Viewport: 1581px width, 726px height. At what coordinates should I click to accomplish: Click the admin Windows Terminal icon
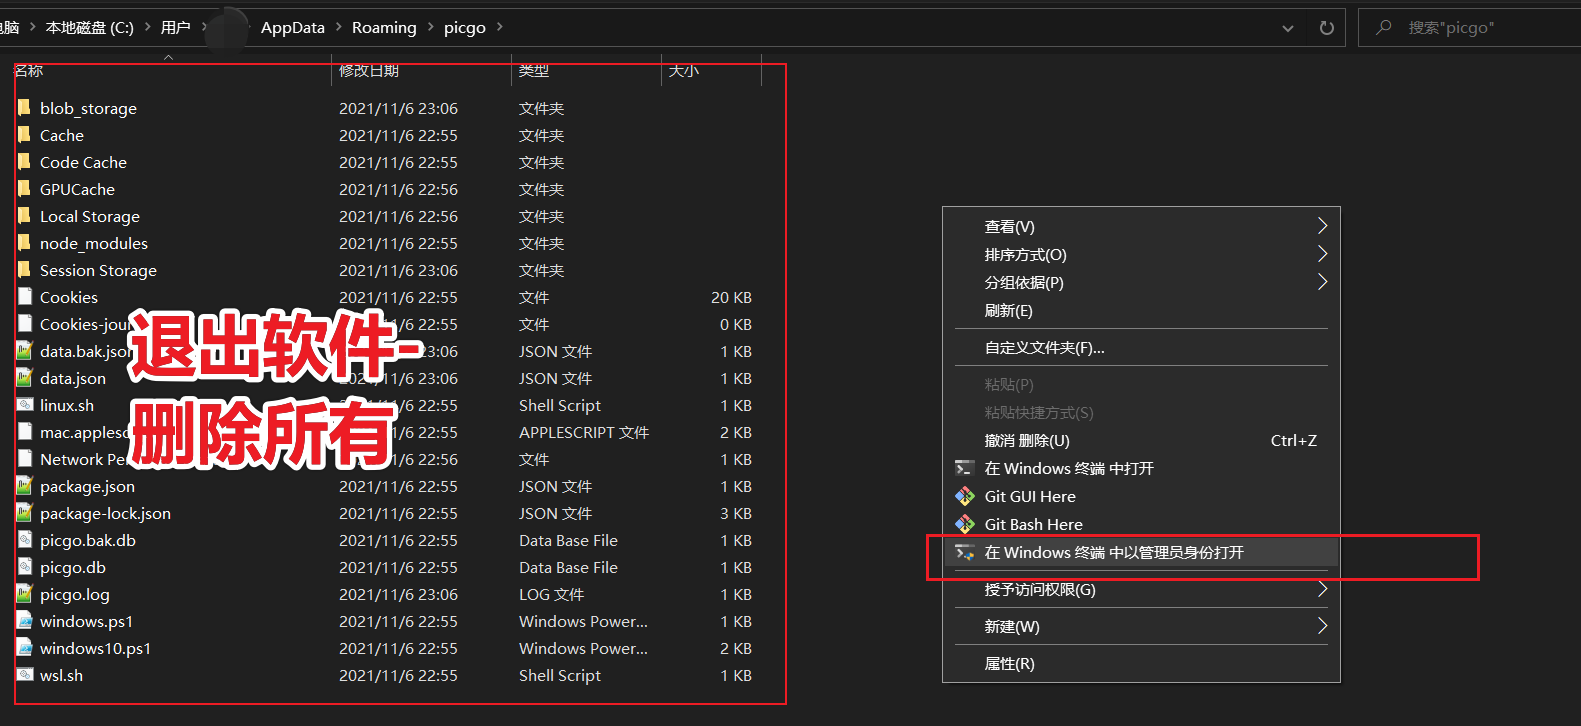pyautogui.click(x=964, y=552)
